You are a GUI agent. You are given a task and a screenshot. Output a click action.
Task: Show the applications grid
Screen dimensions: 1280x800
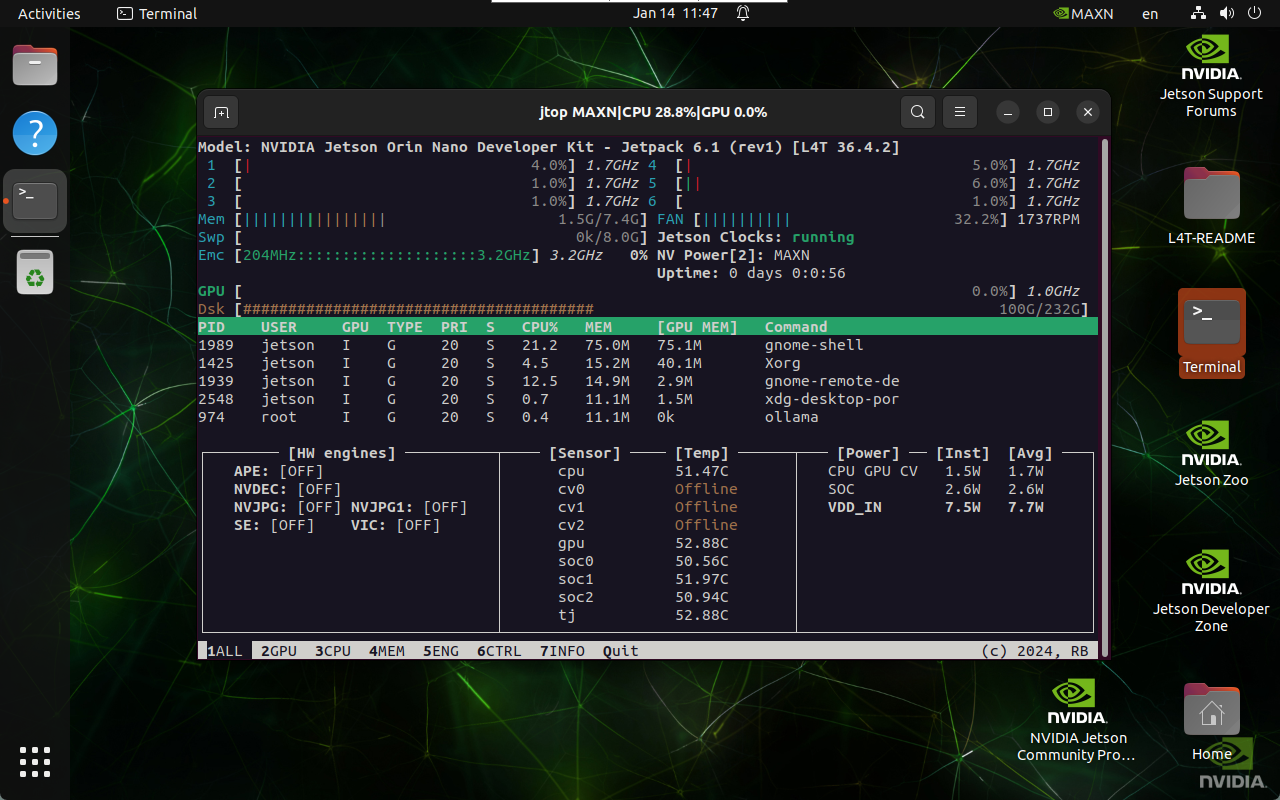[x=35, y=761]
